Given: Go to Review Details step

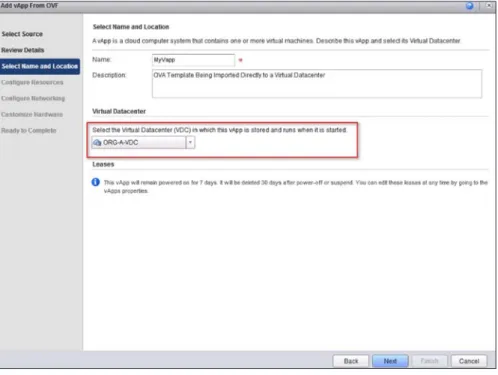Looking at the screenshot, I should point(23,50).
